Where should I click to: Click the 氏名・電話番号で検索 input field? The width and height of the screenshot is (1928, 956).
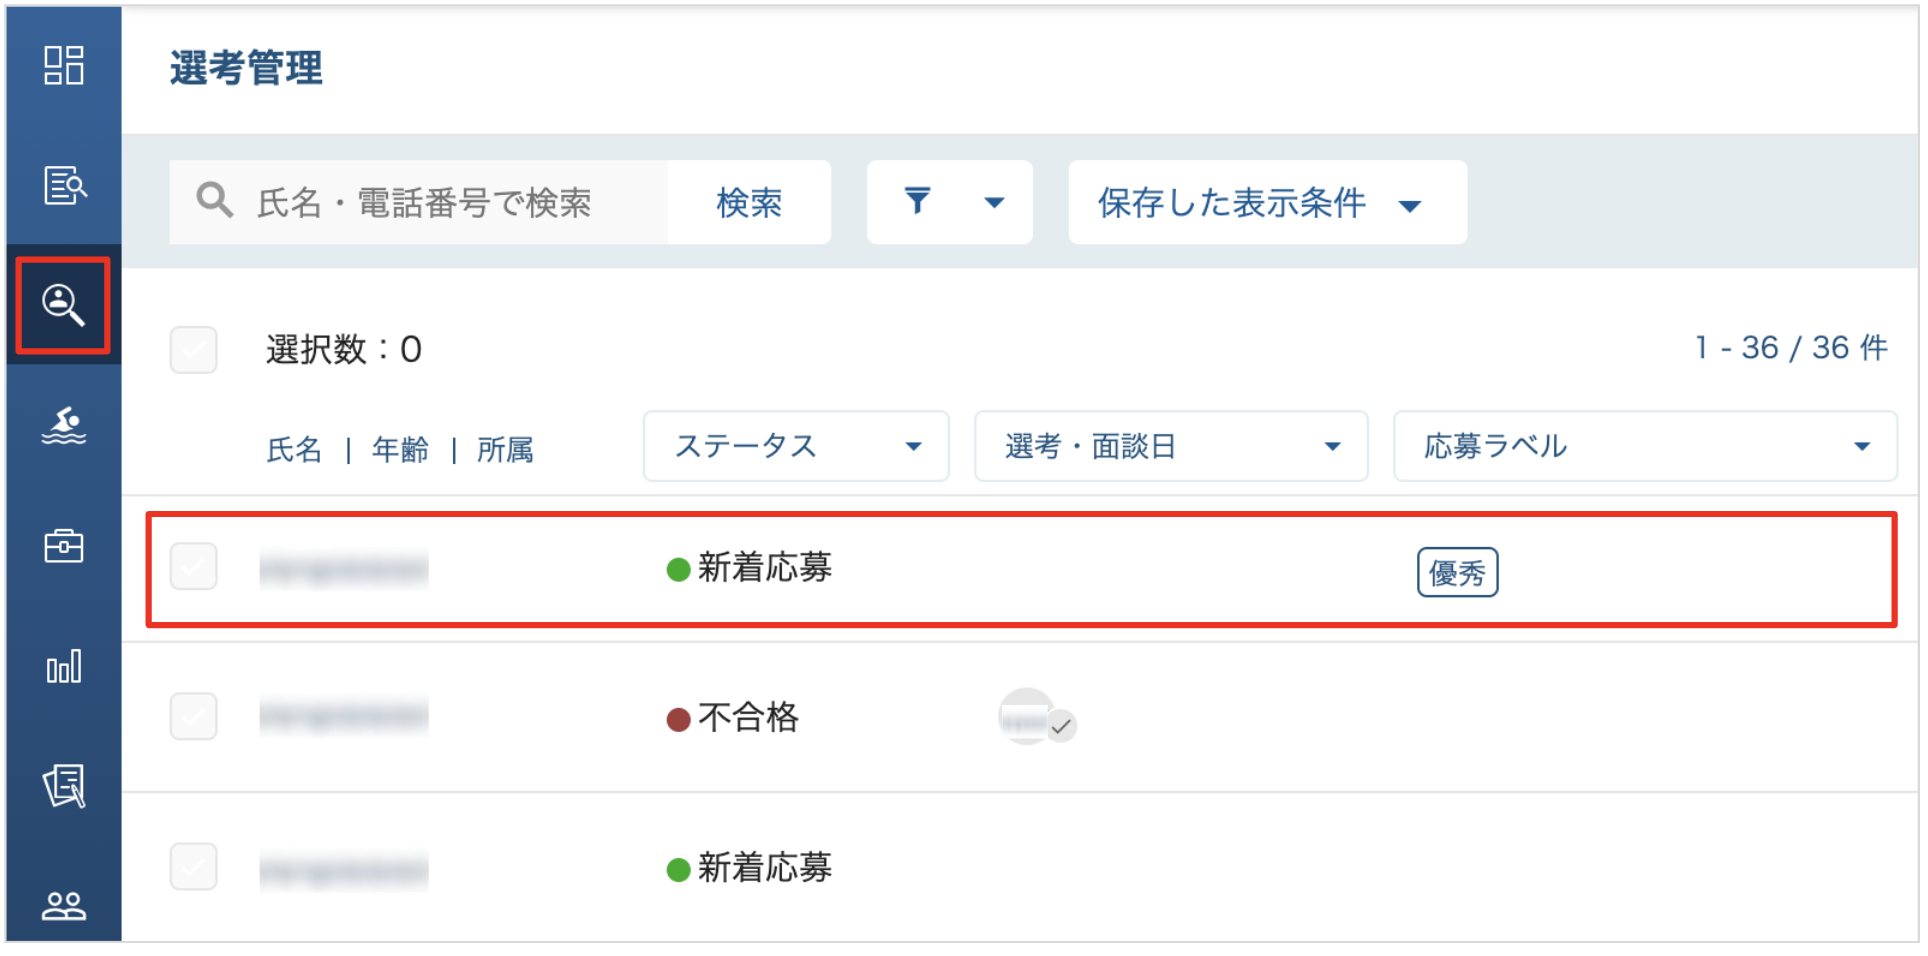[x=419, y=202]
